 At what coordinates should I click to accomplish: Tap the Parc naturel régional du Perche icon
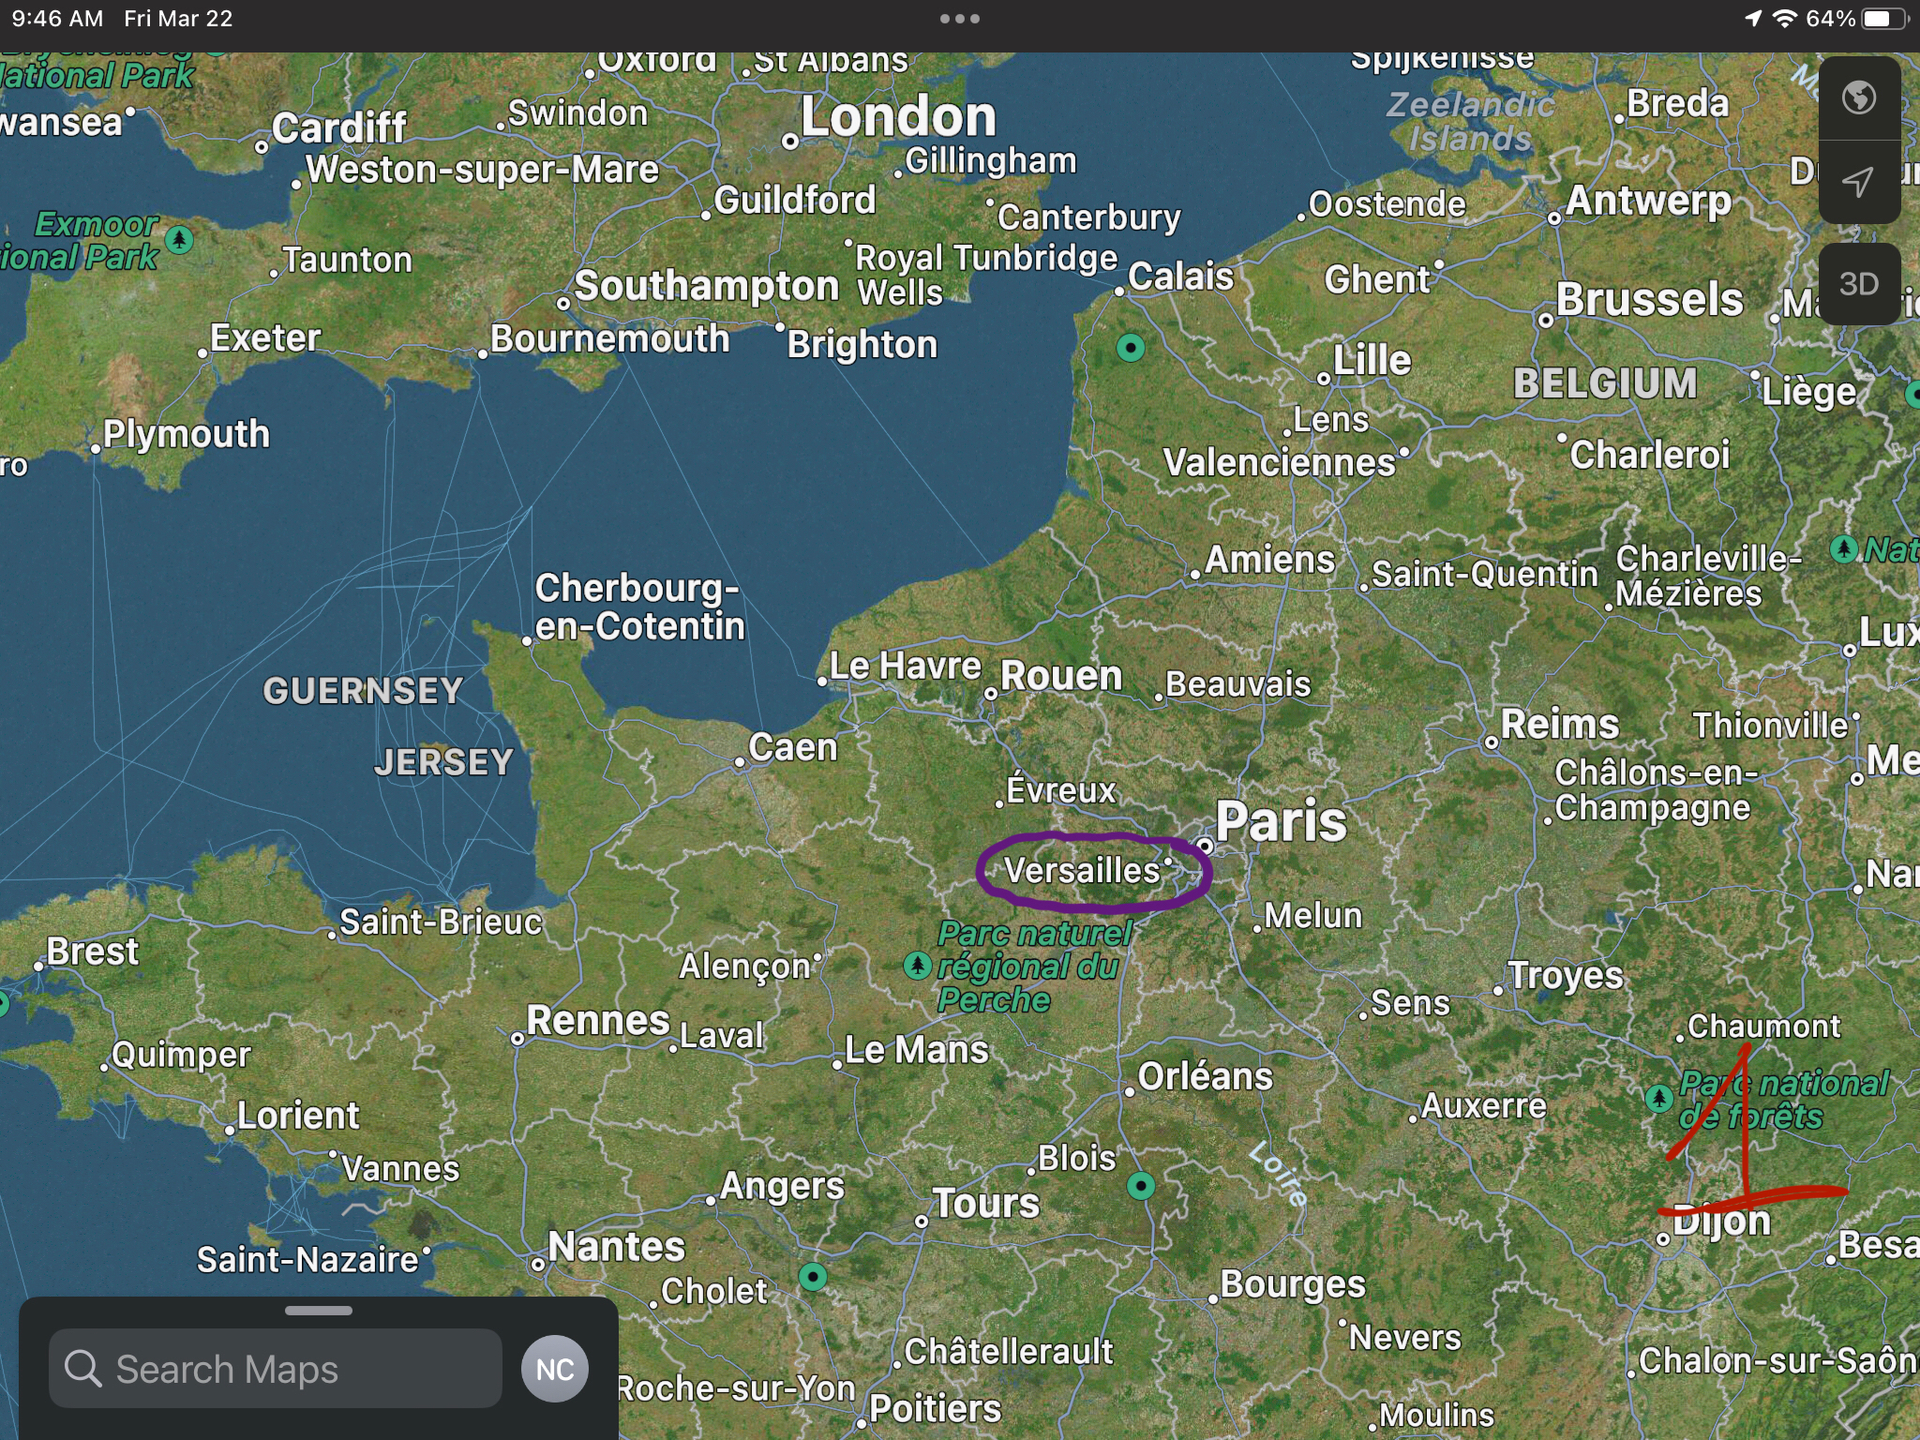(917, 966)
